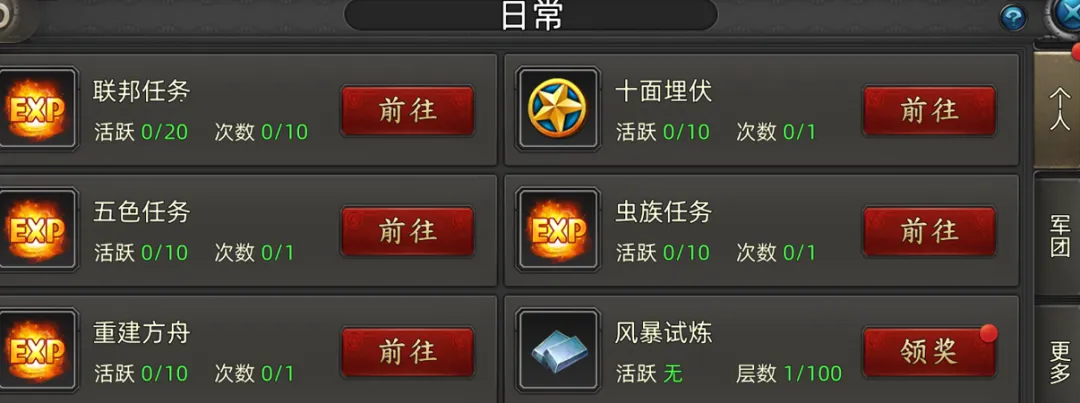The width and height of the screenshot is (1080, 403).
Task: Click the 重建方舟 EXP flame icon
Action: pos(36,351)
